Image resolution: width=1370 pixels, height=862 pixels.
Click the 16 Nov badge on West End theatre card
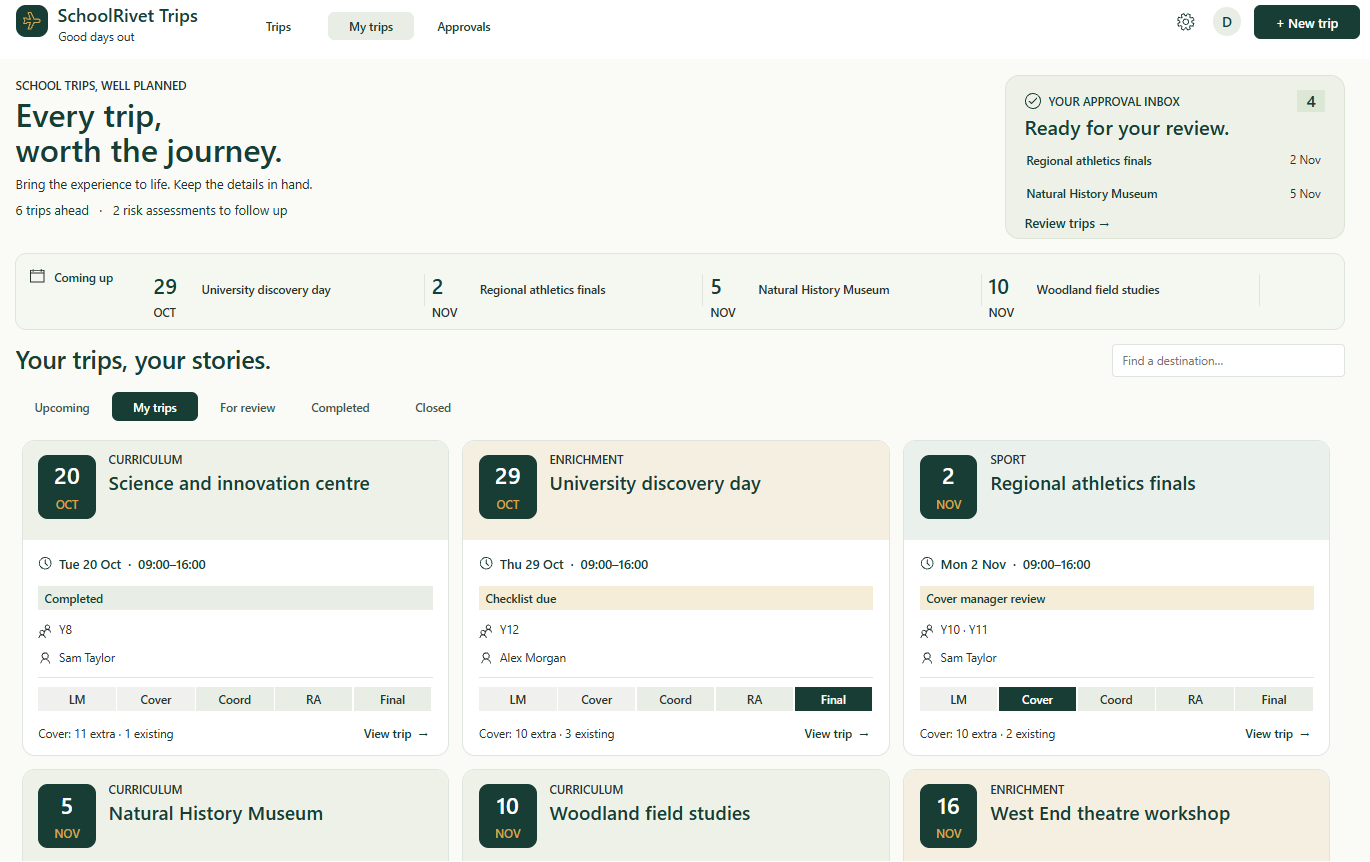(949, 817)
